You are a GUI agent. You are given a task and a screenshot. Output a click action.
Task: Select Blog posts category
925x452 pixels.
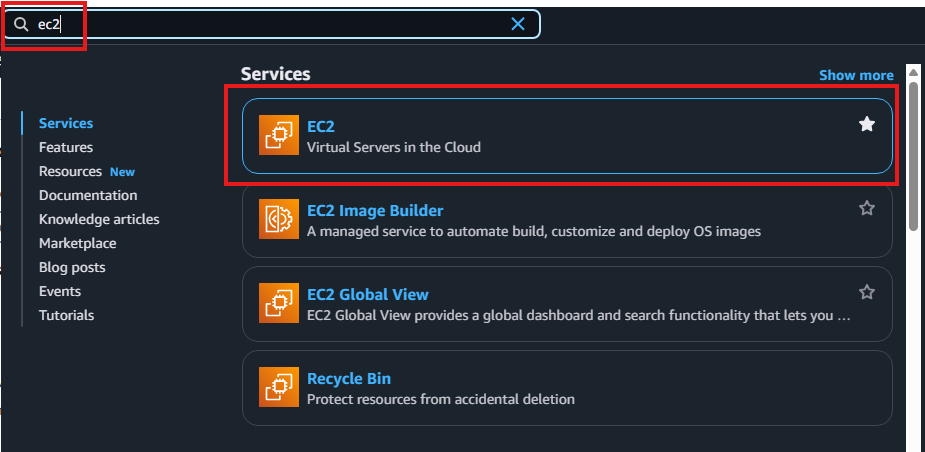(x=72, y=267)
